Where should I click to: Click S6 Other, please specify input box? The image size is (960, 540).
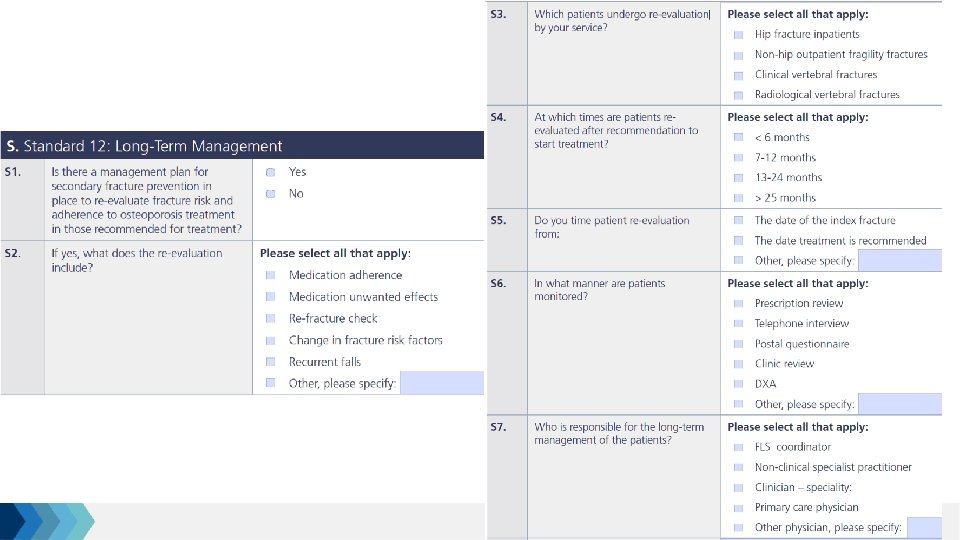click(900, 403)
